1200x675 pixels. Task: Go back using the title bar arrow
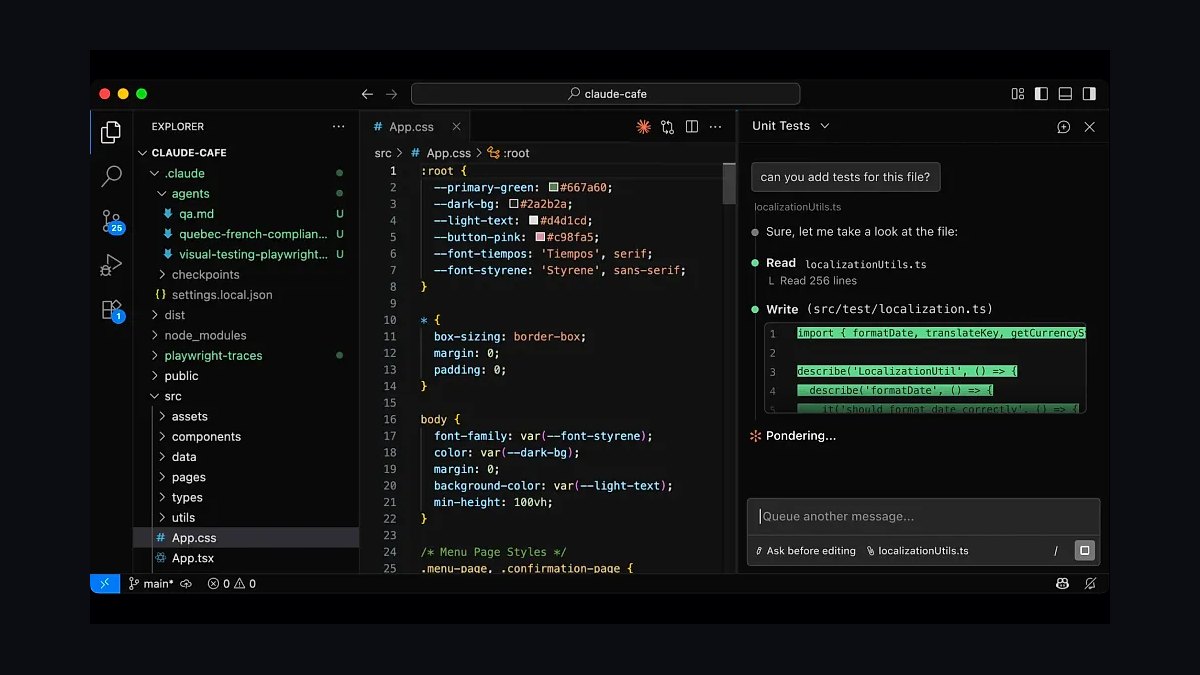point(367,94)
